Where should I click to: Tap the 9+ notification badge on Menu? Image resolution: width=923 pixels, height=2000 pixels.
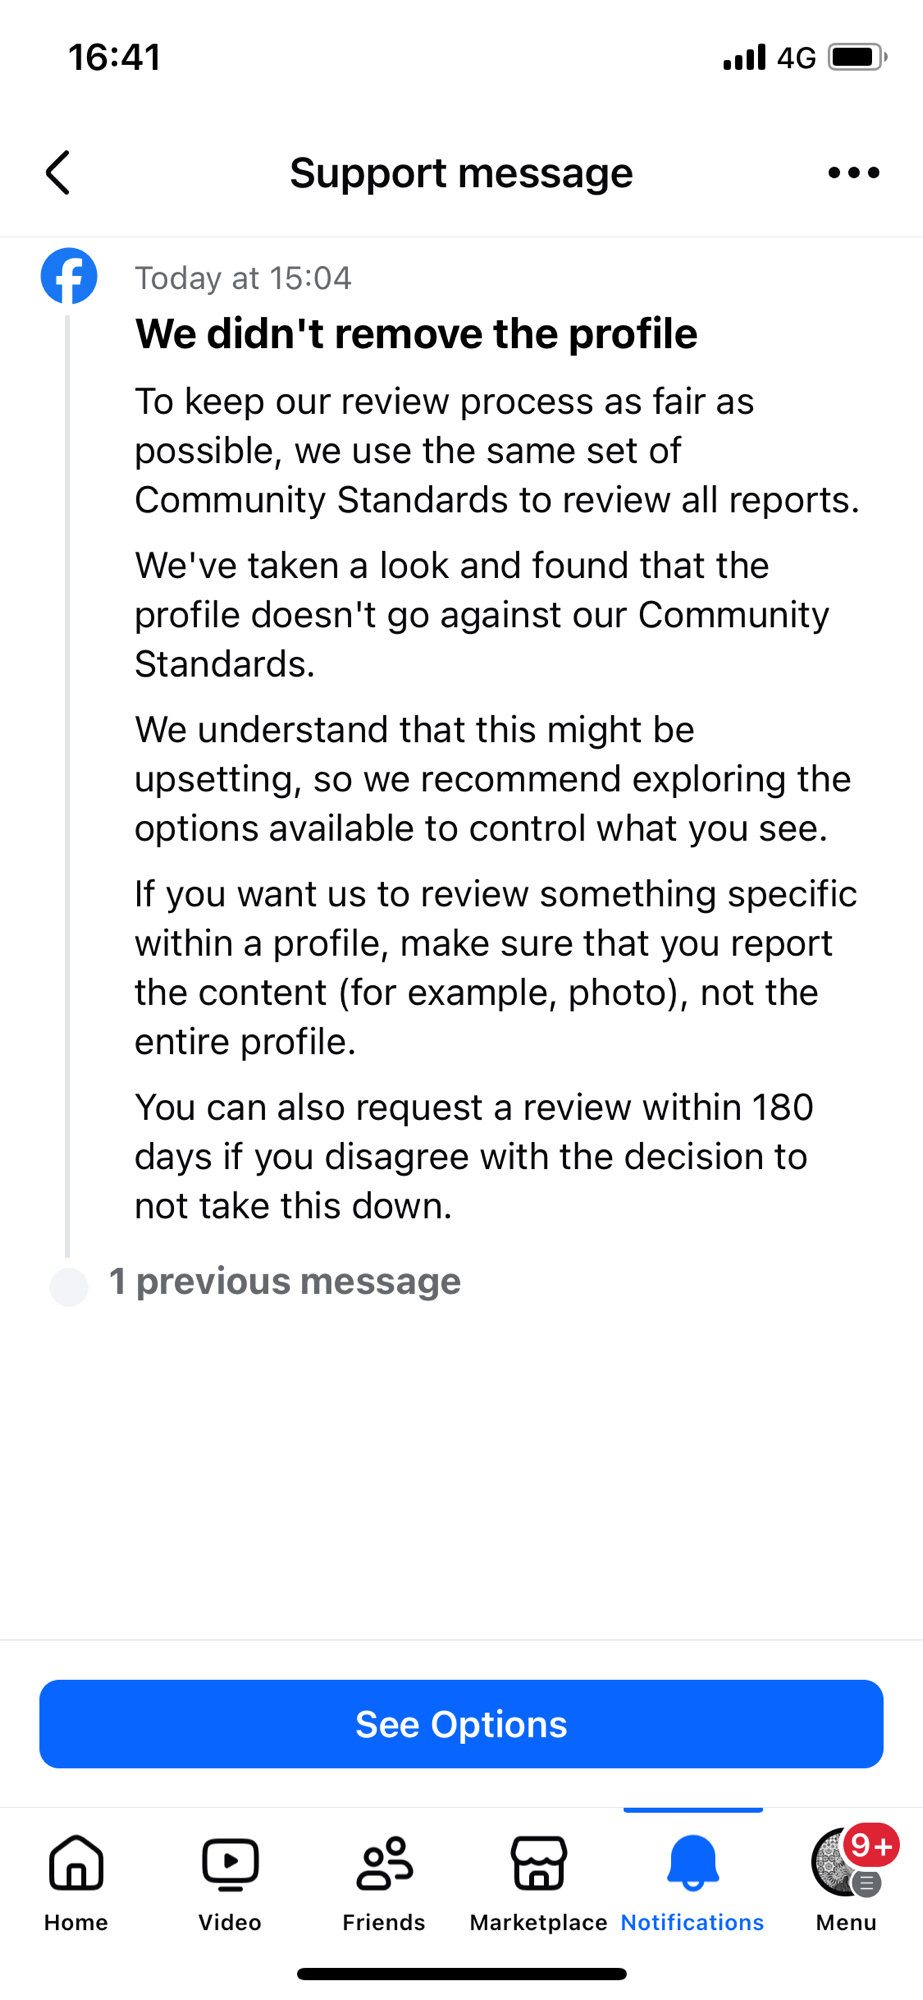pyautogui.click(x=872, y=1846)
